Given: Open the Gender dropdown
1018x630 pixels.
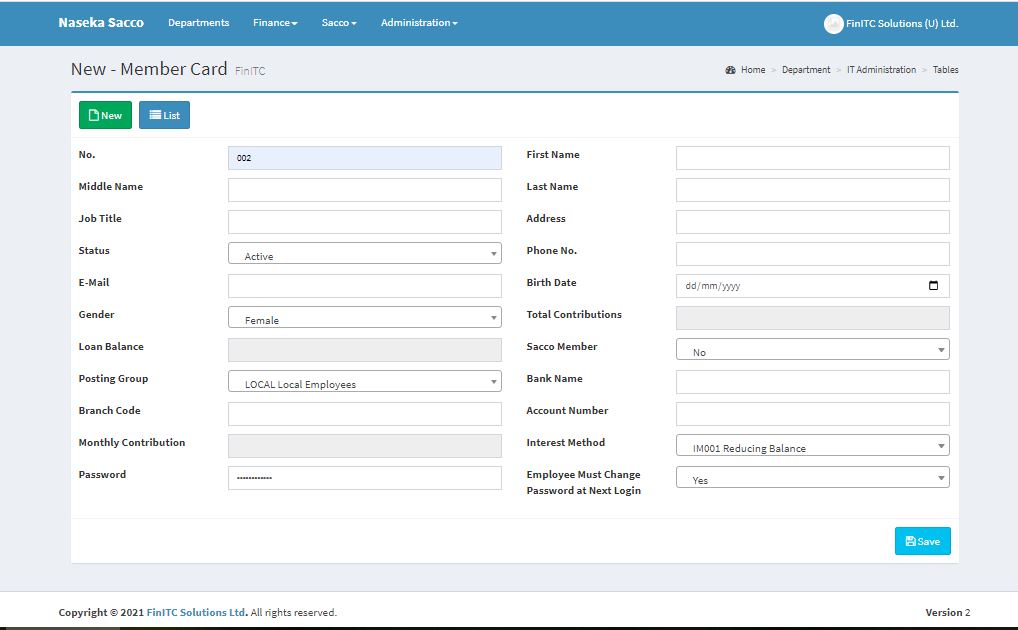Looking at the screenshot, I should (364, 318).
